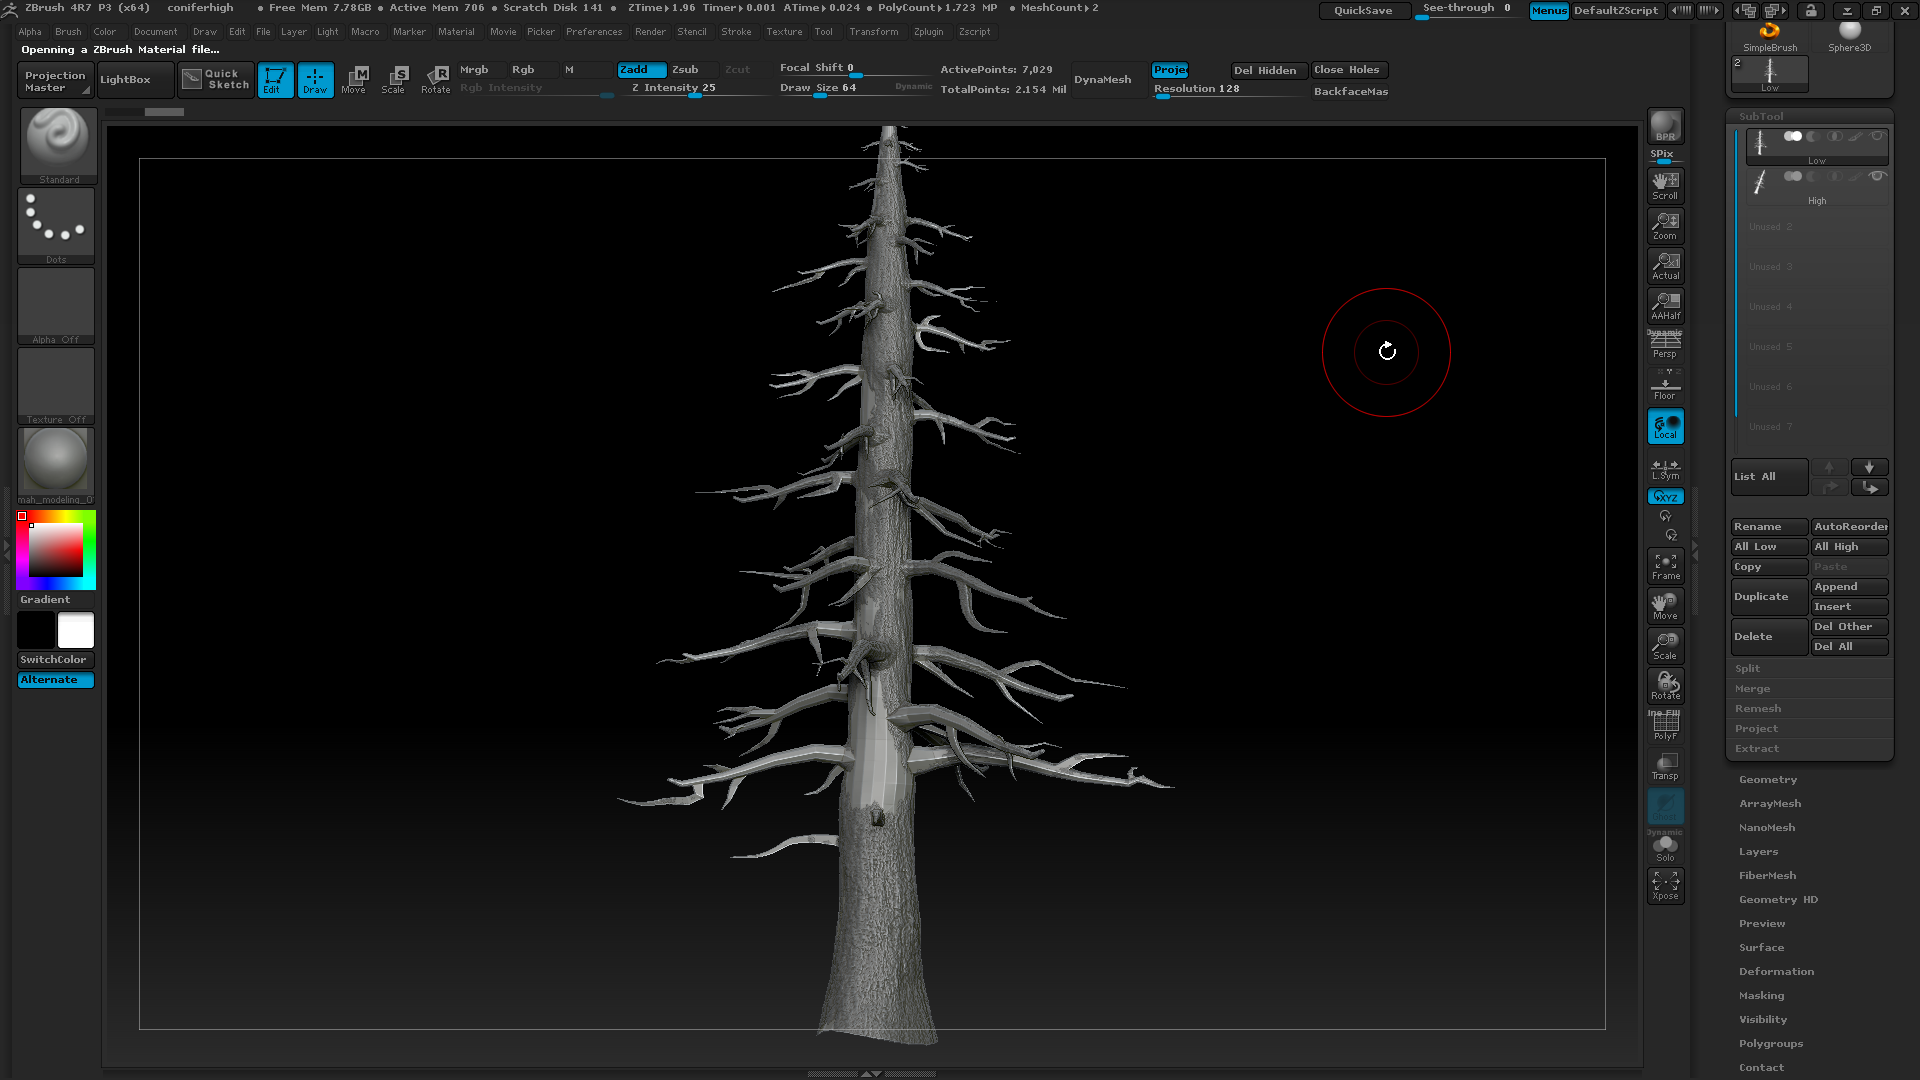Render with the BPR button

(1665, 126)
